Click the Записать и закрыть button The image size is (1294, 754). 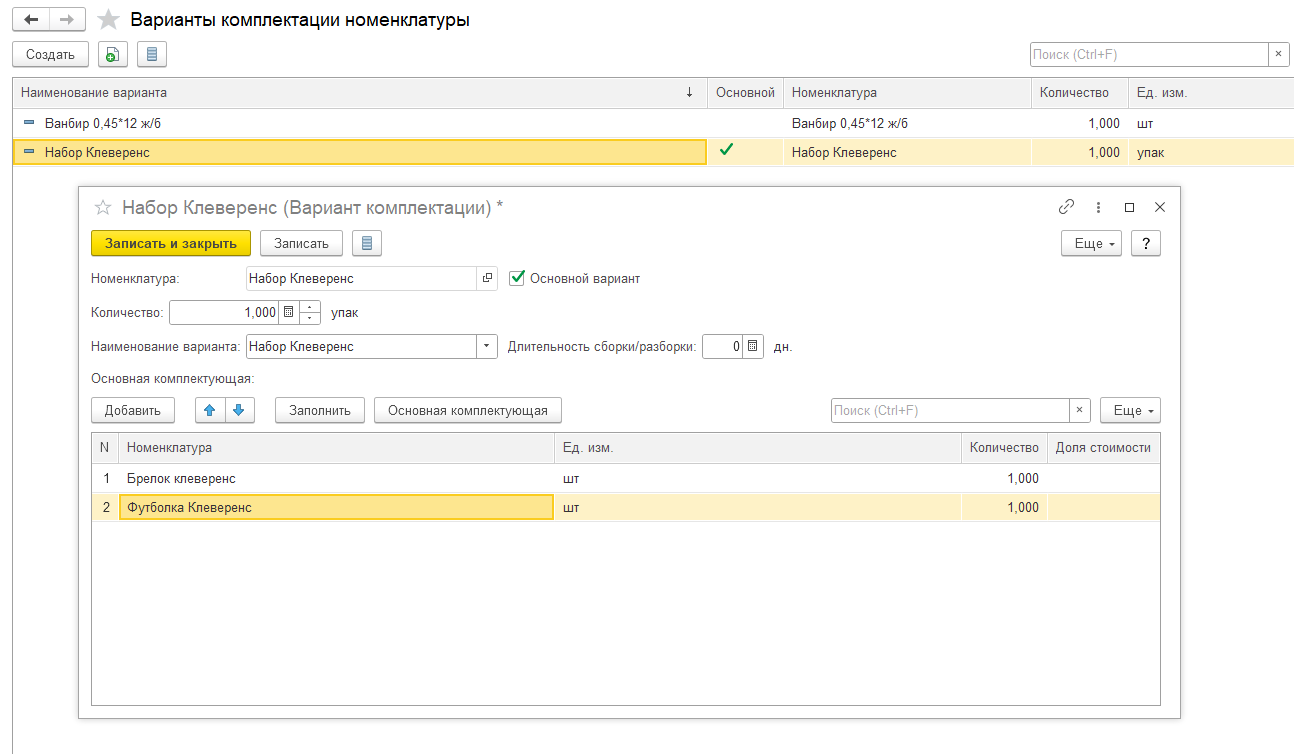click(x=171, y=243)
